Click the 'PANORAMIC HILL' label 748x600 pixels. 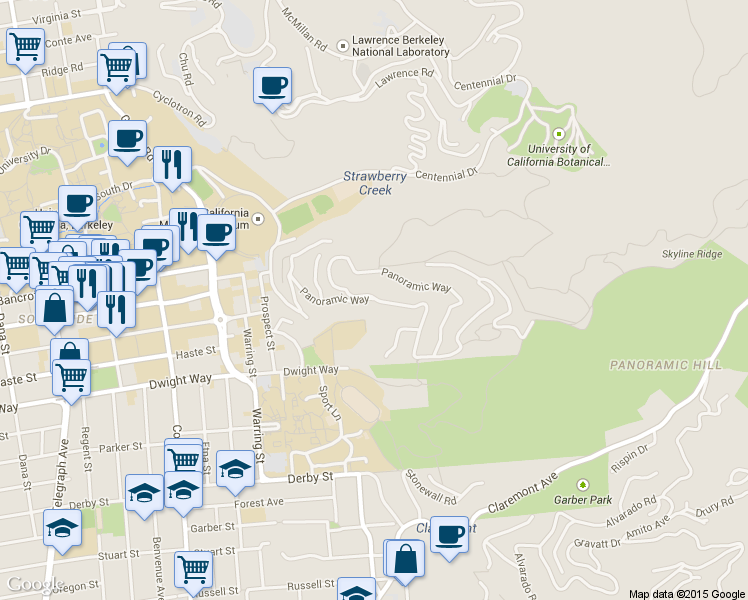click(x=666, y=365)
